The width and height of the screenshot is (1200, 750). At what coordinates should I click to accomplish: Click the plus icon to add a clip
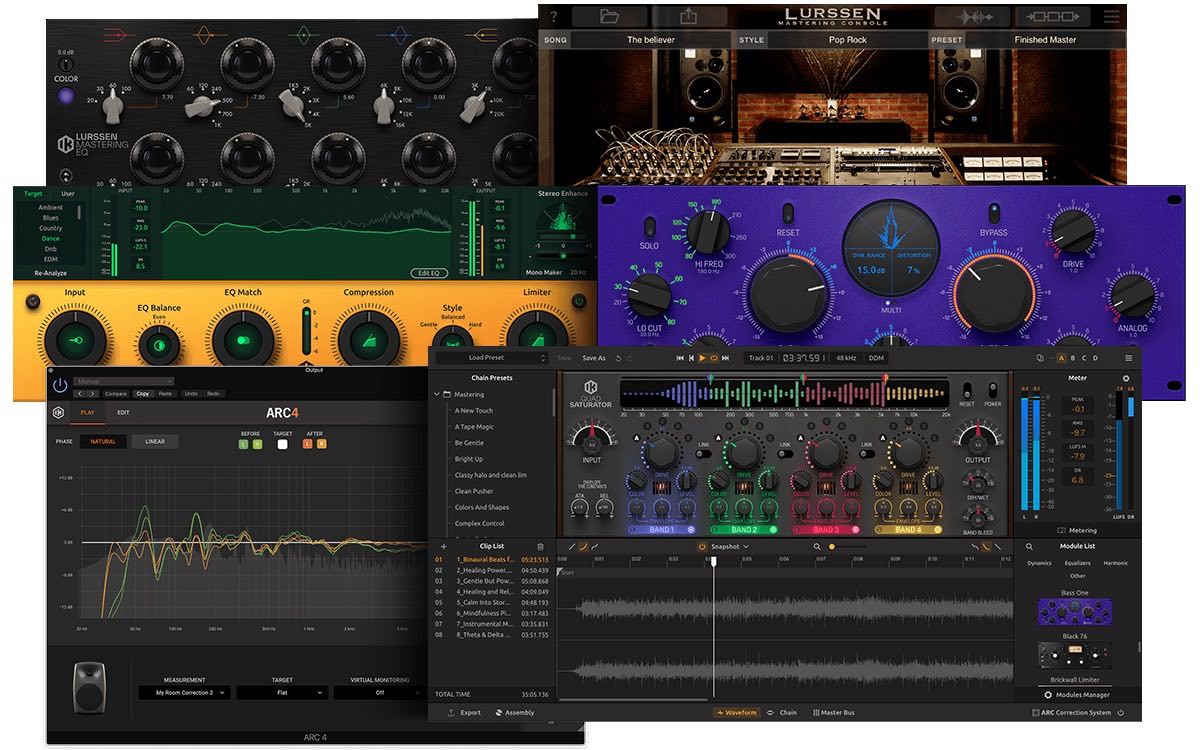[443, 547]
